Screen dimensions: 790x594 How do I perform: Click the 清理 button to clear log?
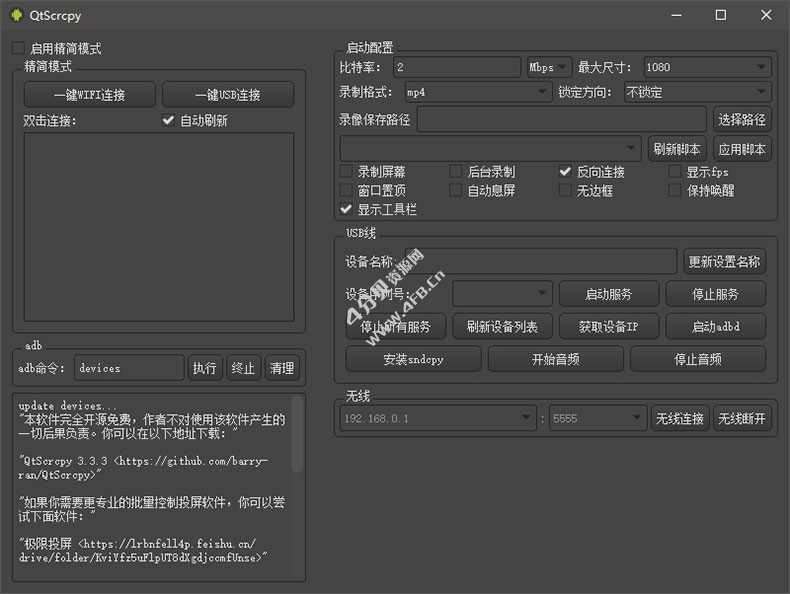282,368
